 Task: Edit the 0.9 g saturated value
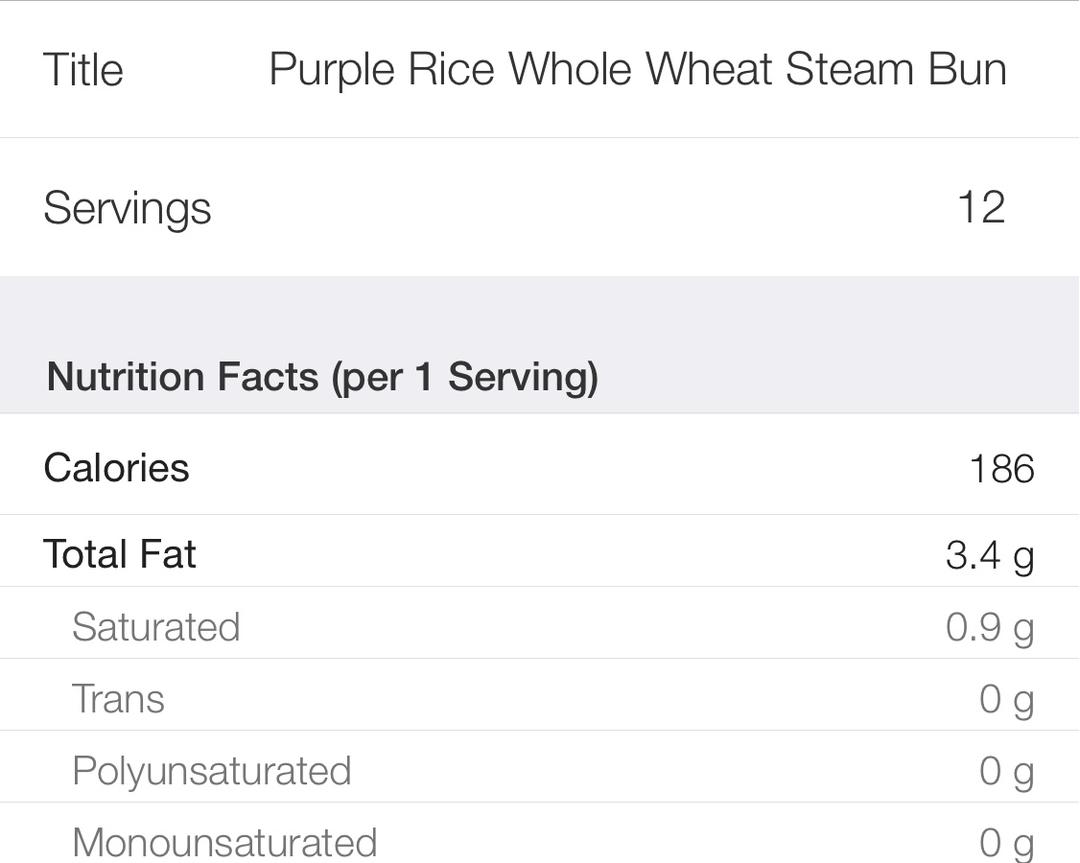click(x=989, y=627)
